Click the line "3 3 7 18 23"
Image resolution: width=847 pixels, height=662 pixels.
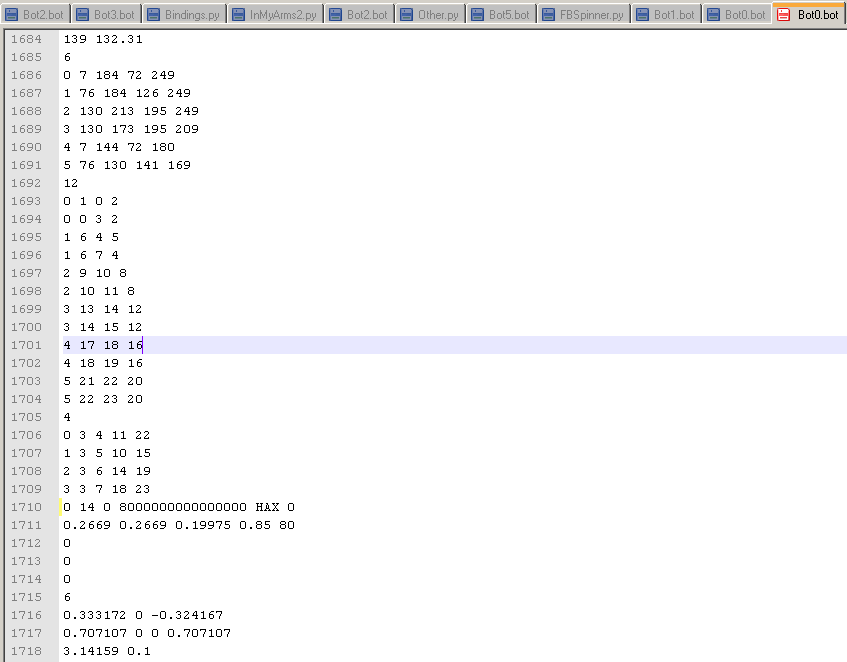[107, 489]
